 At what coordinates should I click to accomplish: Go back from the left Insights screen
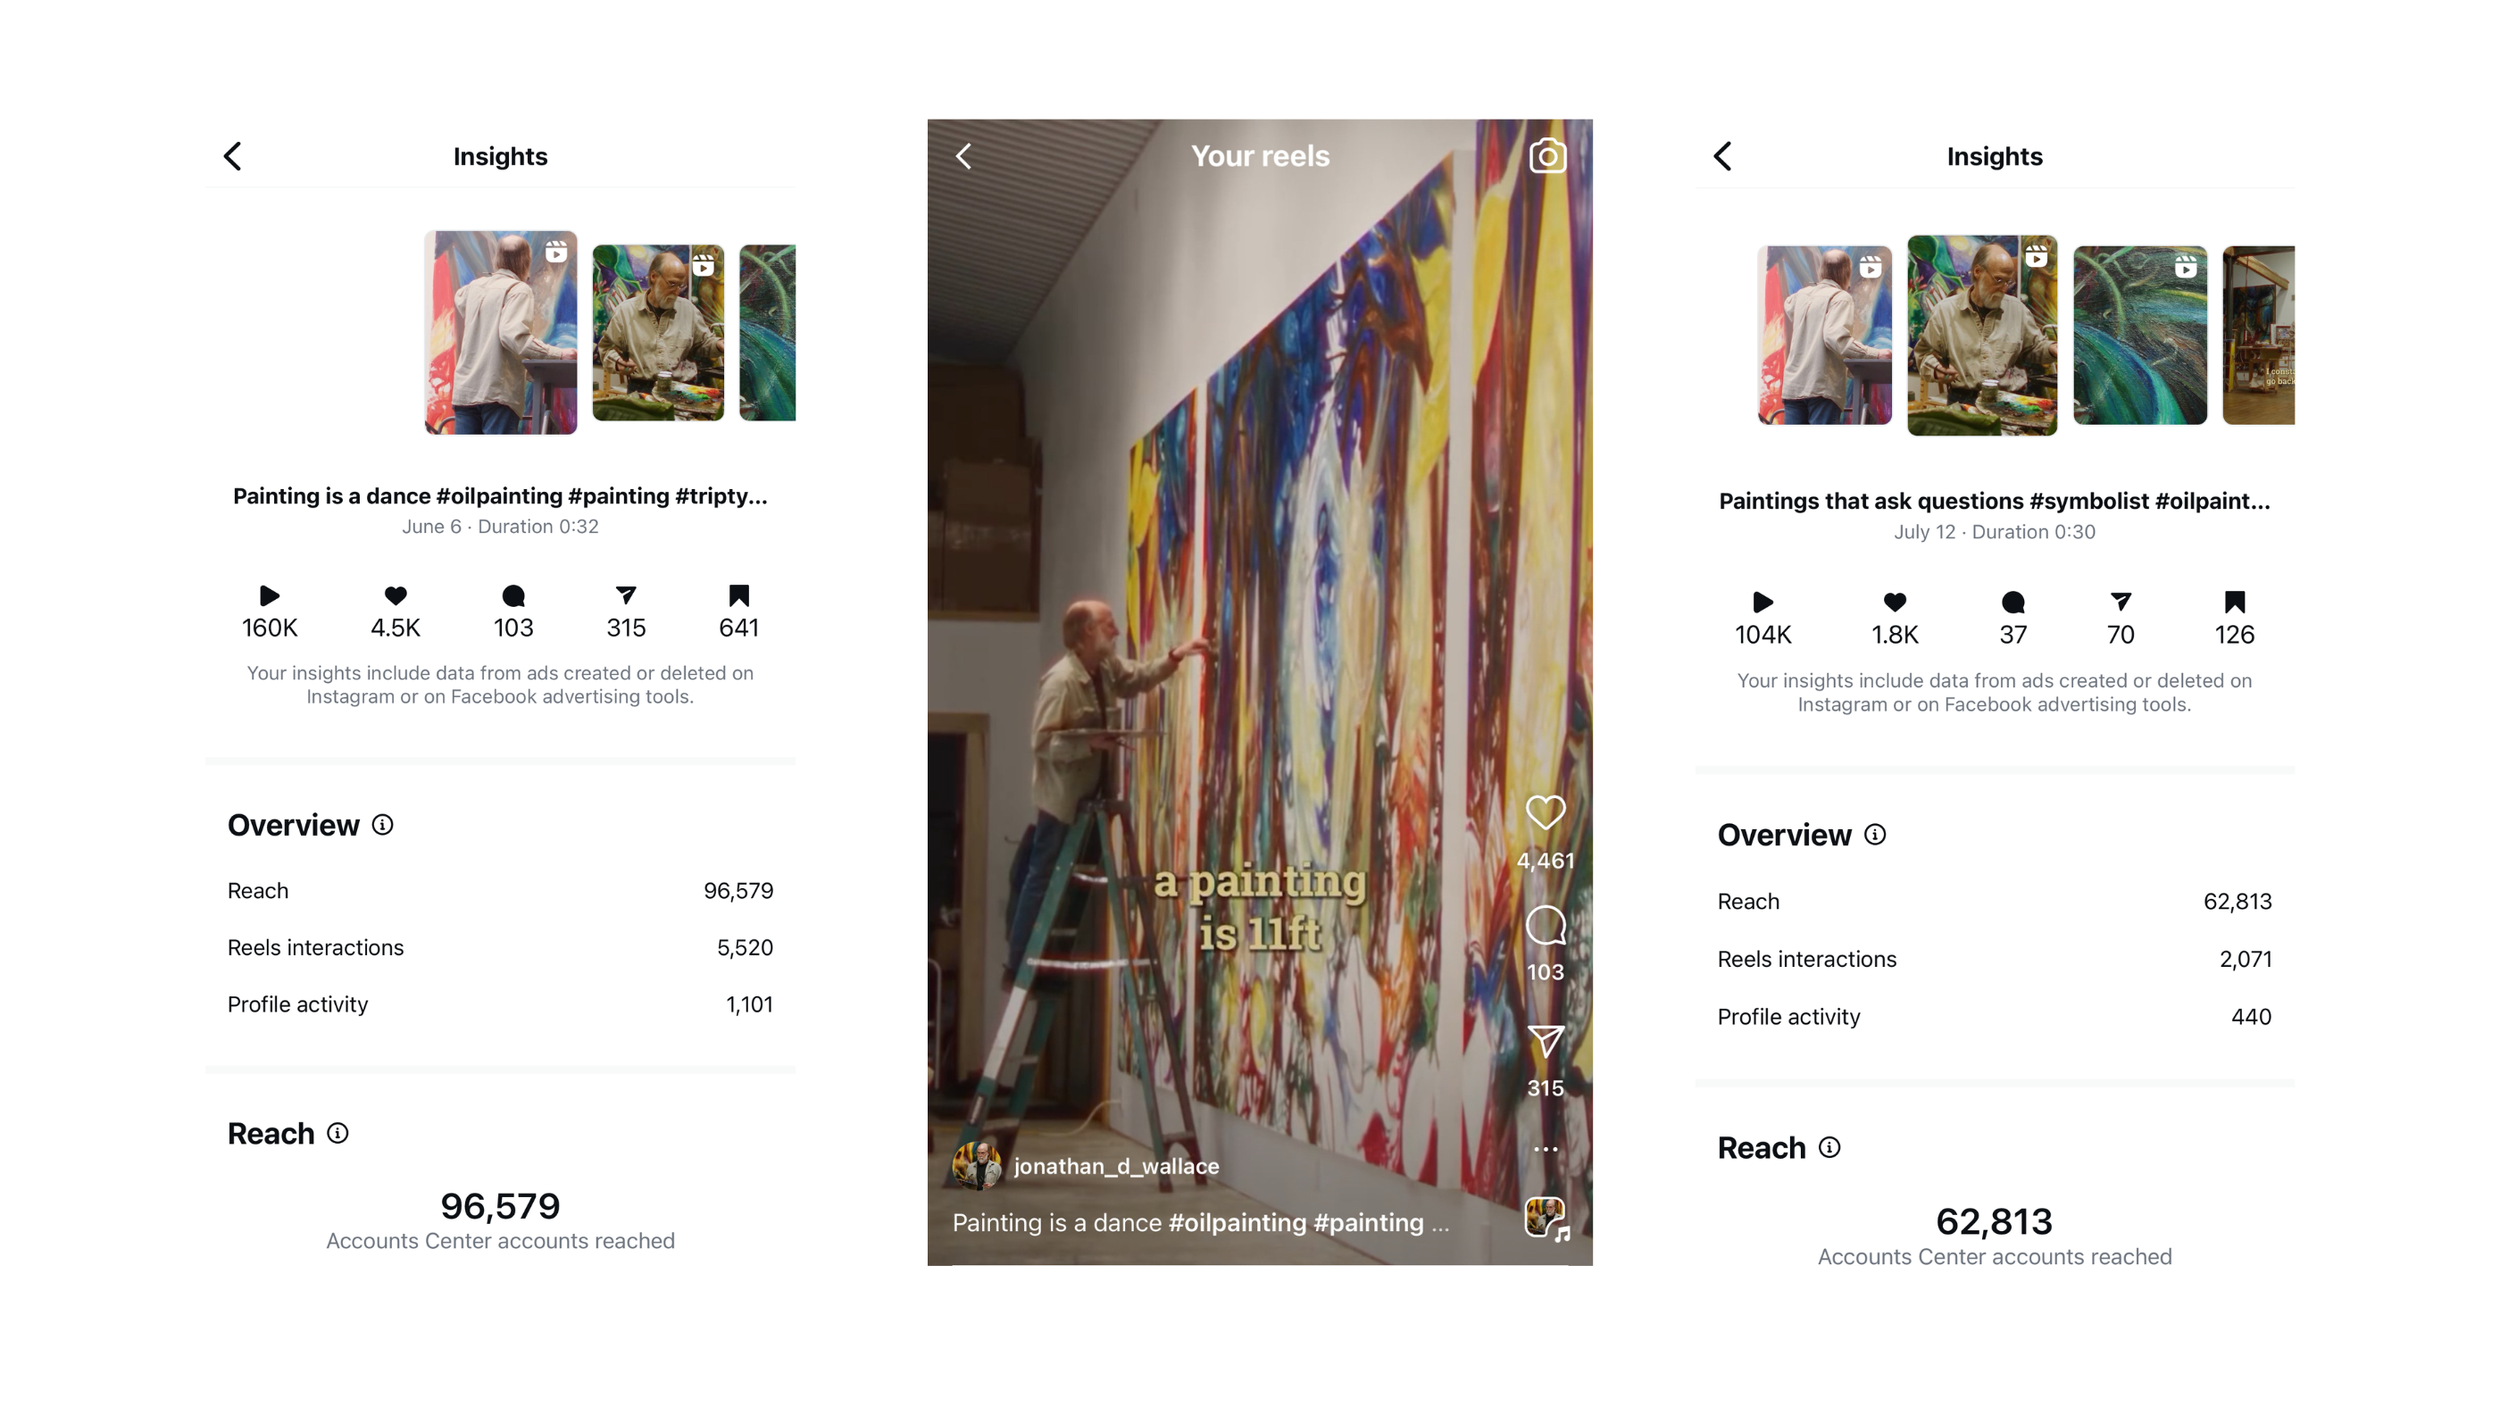click(x=232, y=156)
